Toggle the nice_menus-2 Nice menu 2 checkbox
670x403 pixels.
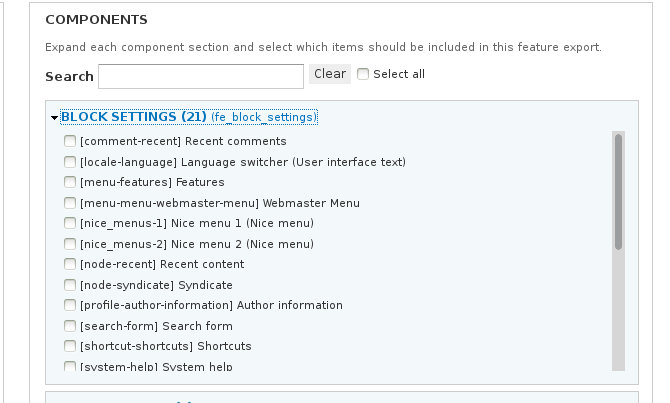70,244
